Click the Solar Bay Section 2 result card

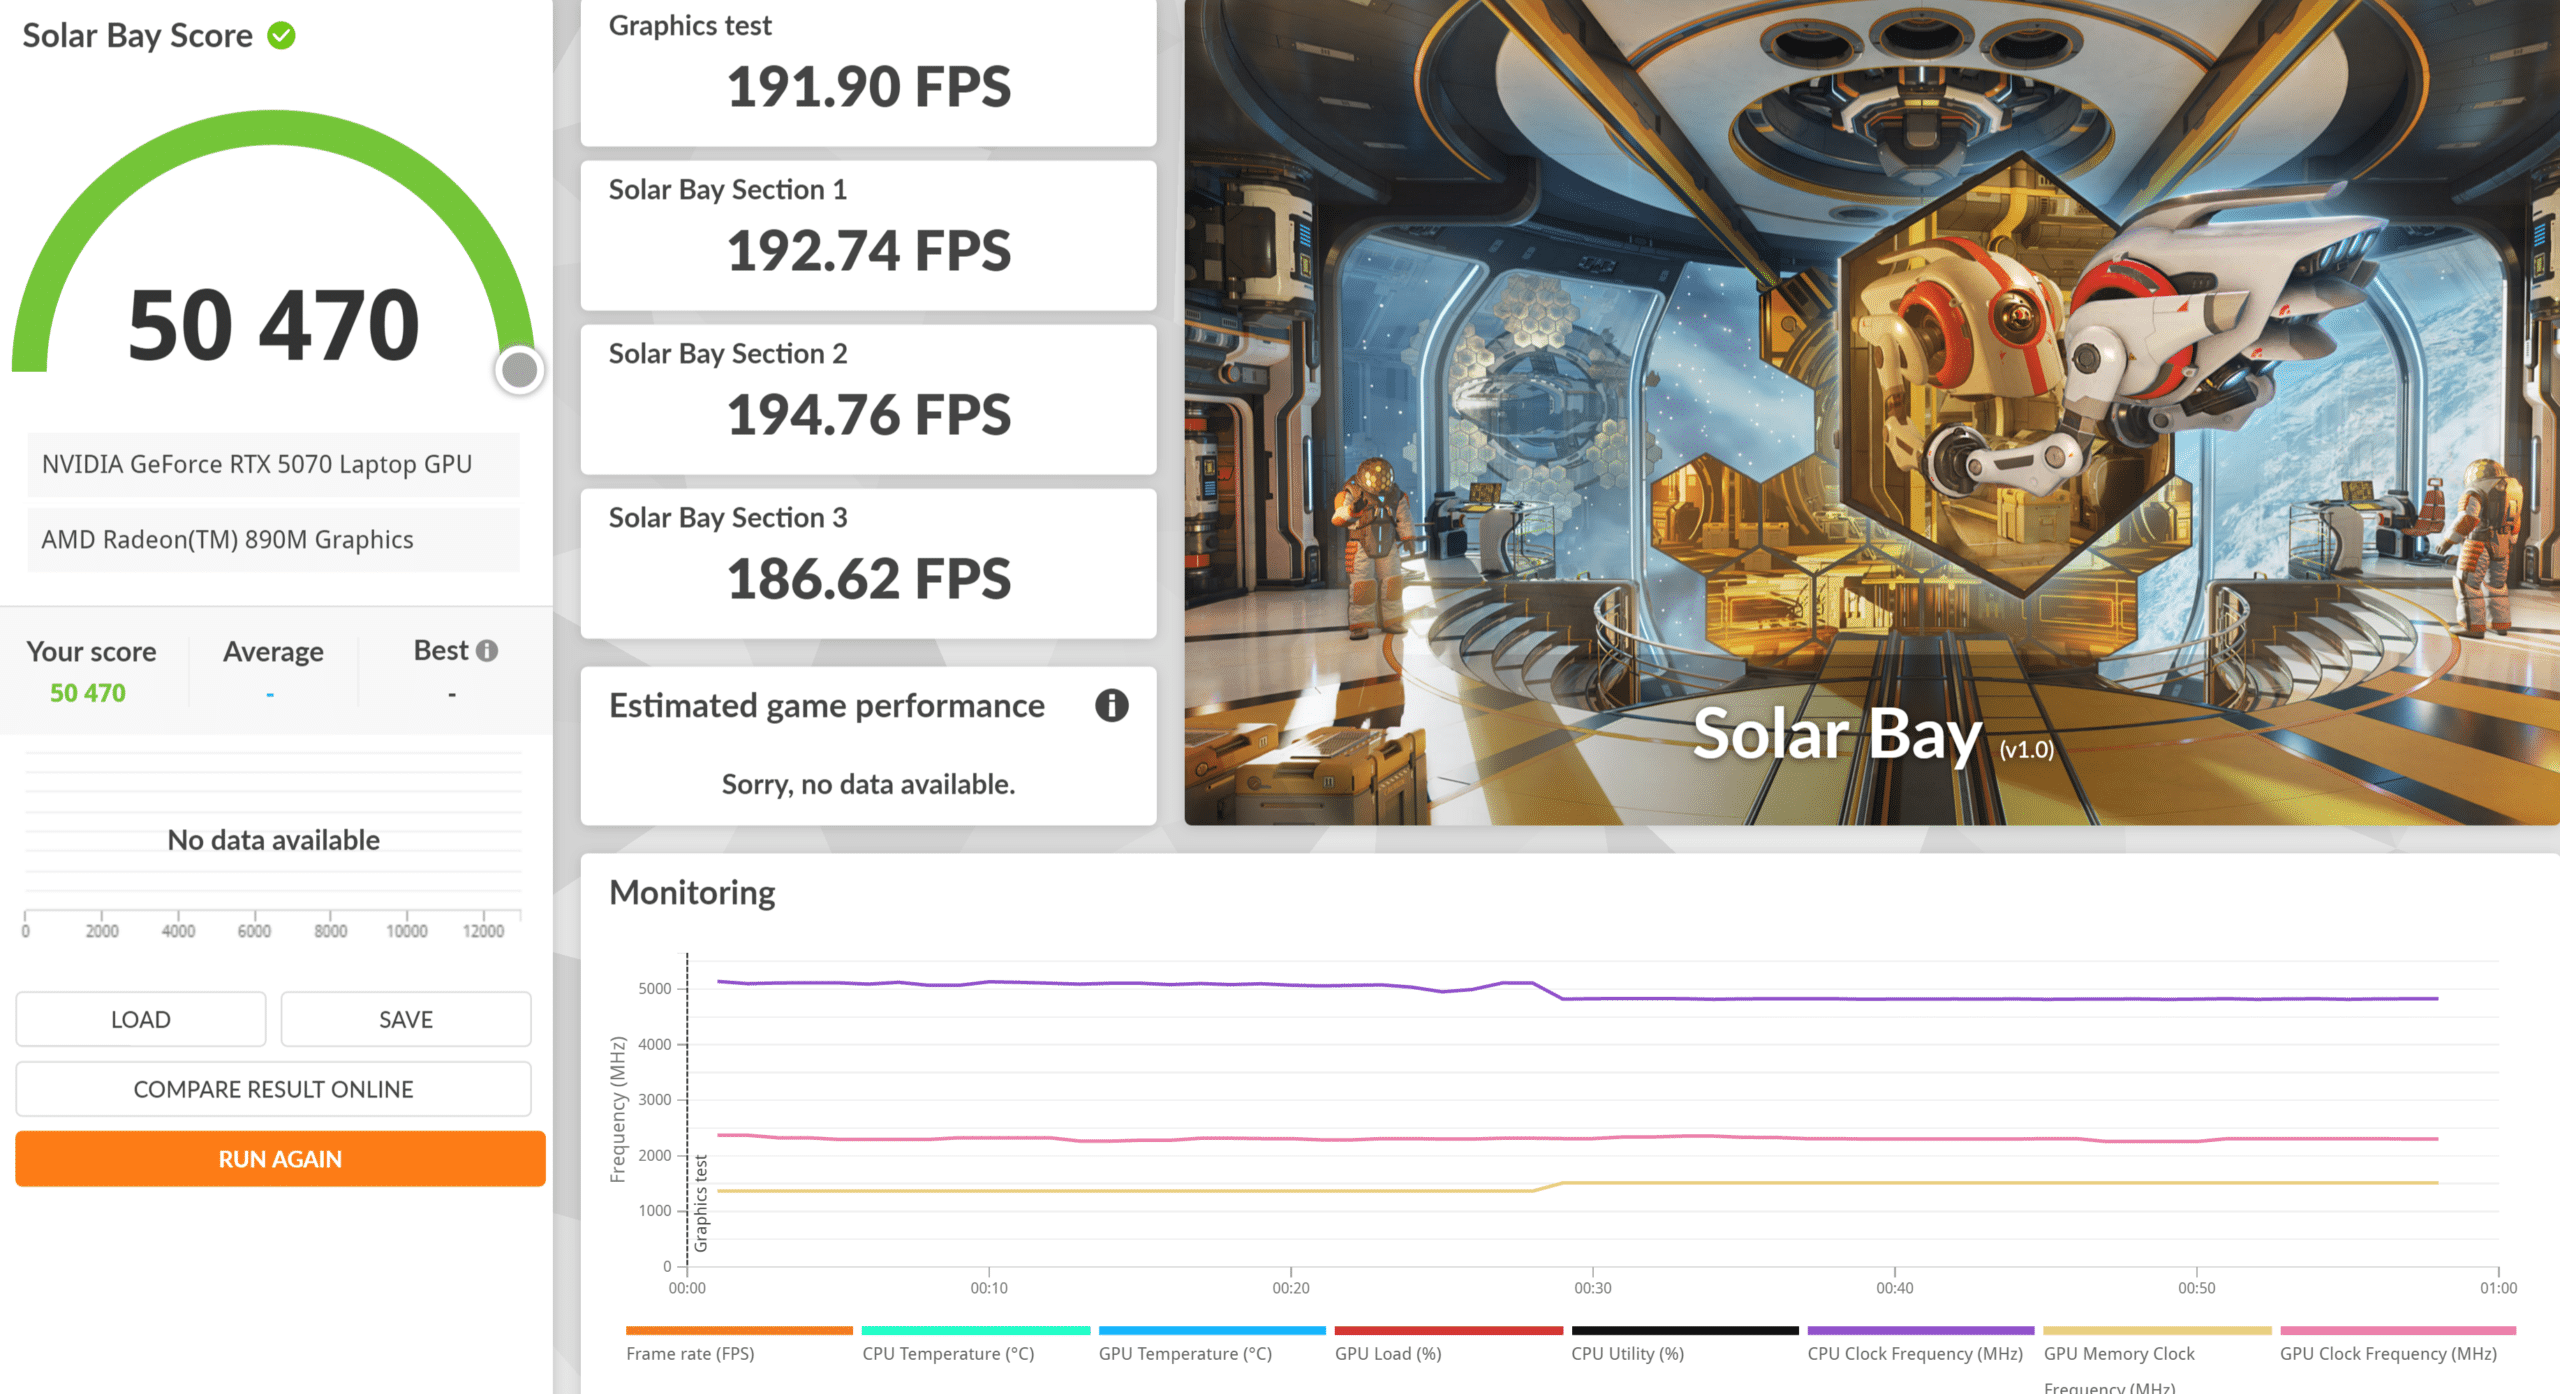point(868,399)
